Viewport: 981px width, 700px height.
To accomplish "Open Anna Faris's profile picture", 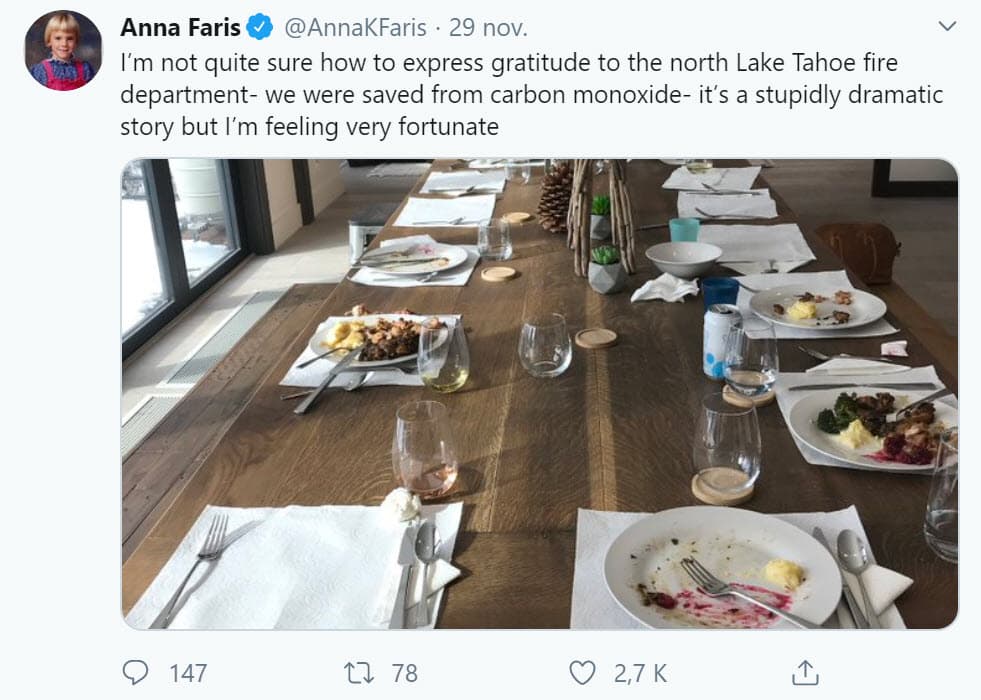I will [x=63, y=50].
